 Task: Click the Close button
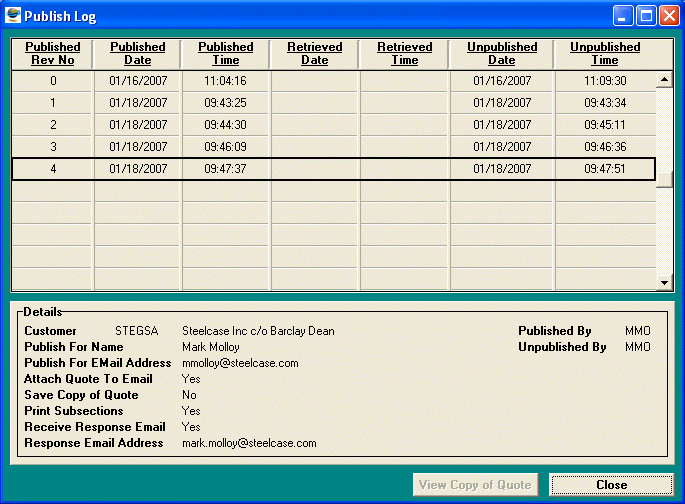click(611, 485)
